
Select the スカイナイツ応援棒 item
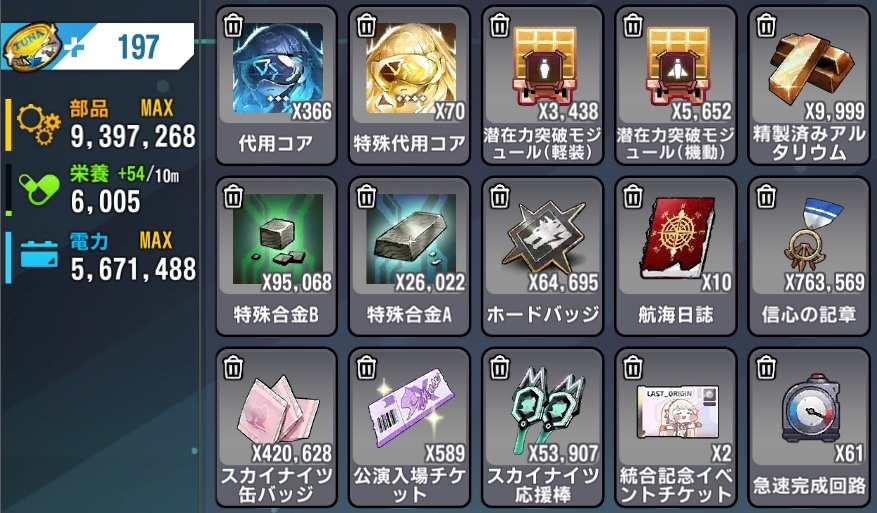[543, 427]
